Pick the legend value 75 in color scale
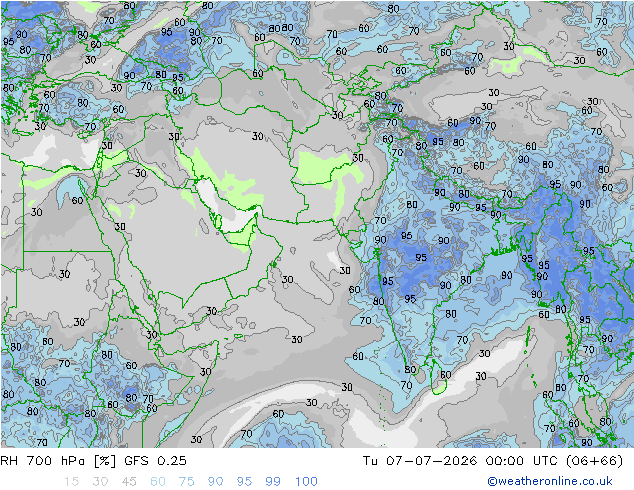634x490 pixels. coord(186,482)
